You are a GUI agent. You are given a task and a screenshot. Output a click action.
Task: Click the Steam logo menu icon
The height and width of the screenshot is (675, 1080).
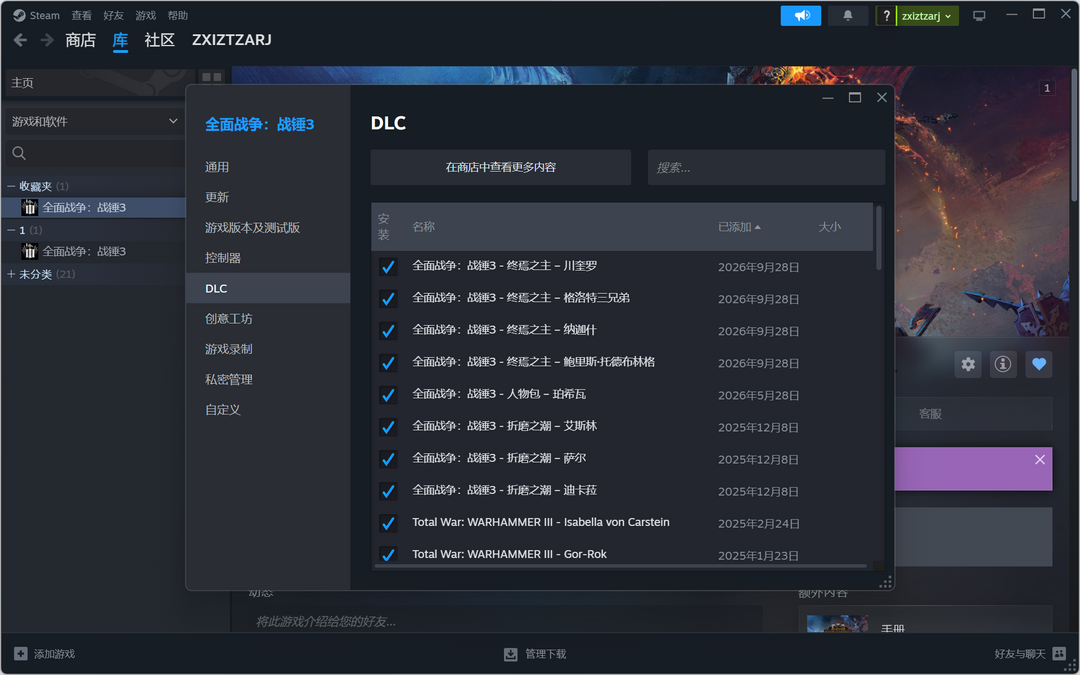[19, 15]
